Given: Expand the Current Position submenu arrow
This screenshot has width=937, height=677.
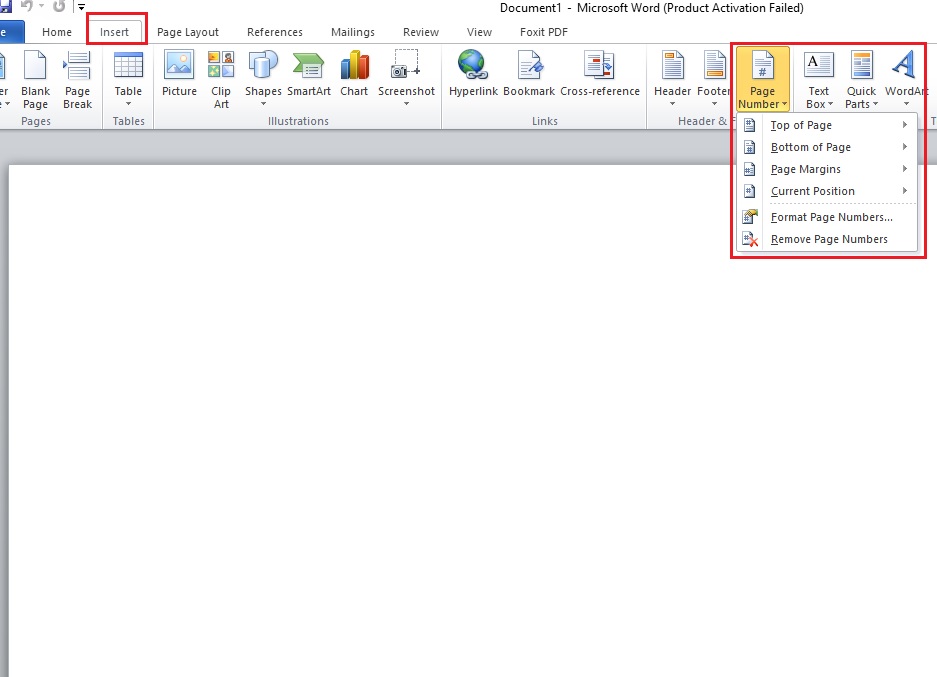Looking at the screenshot, I should (x=905, y=191).
